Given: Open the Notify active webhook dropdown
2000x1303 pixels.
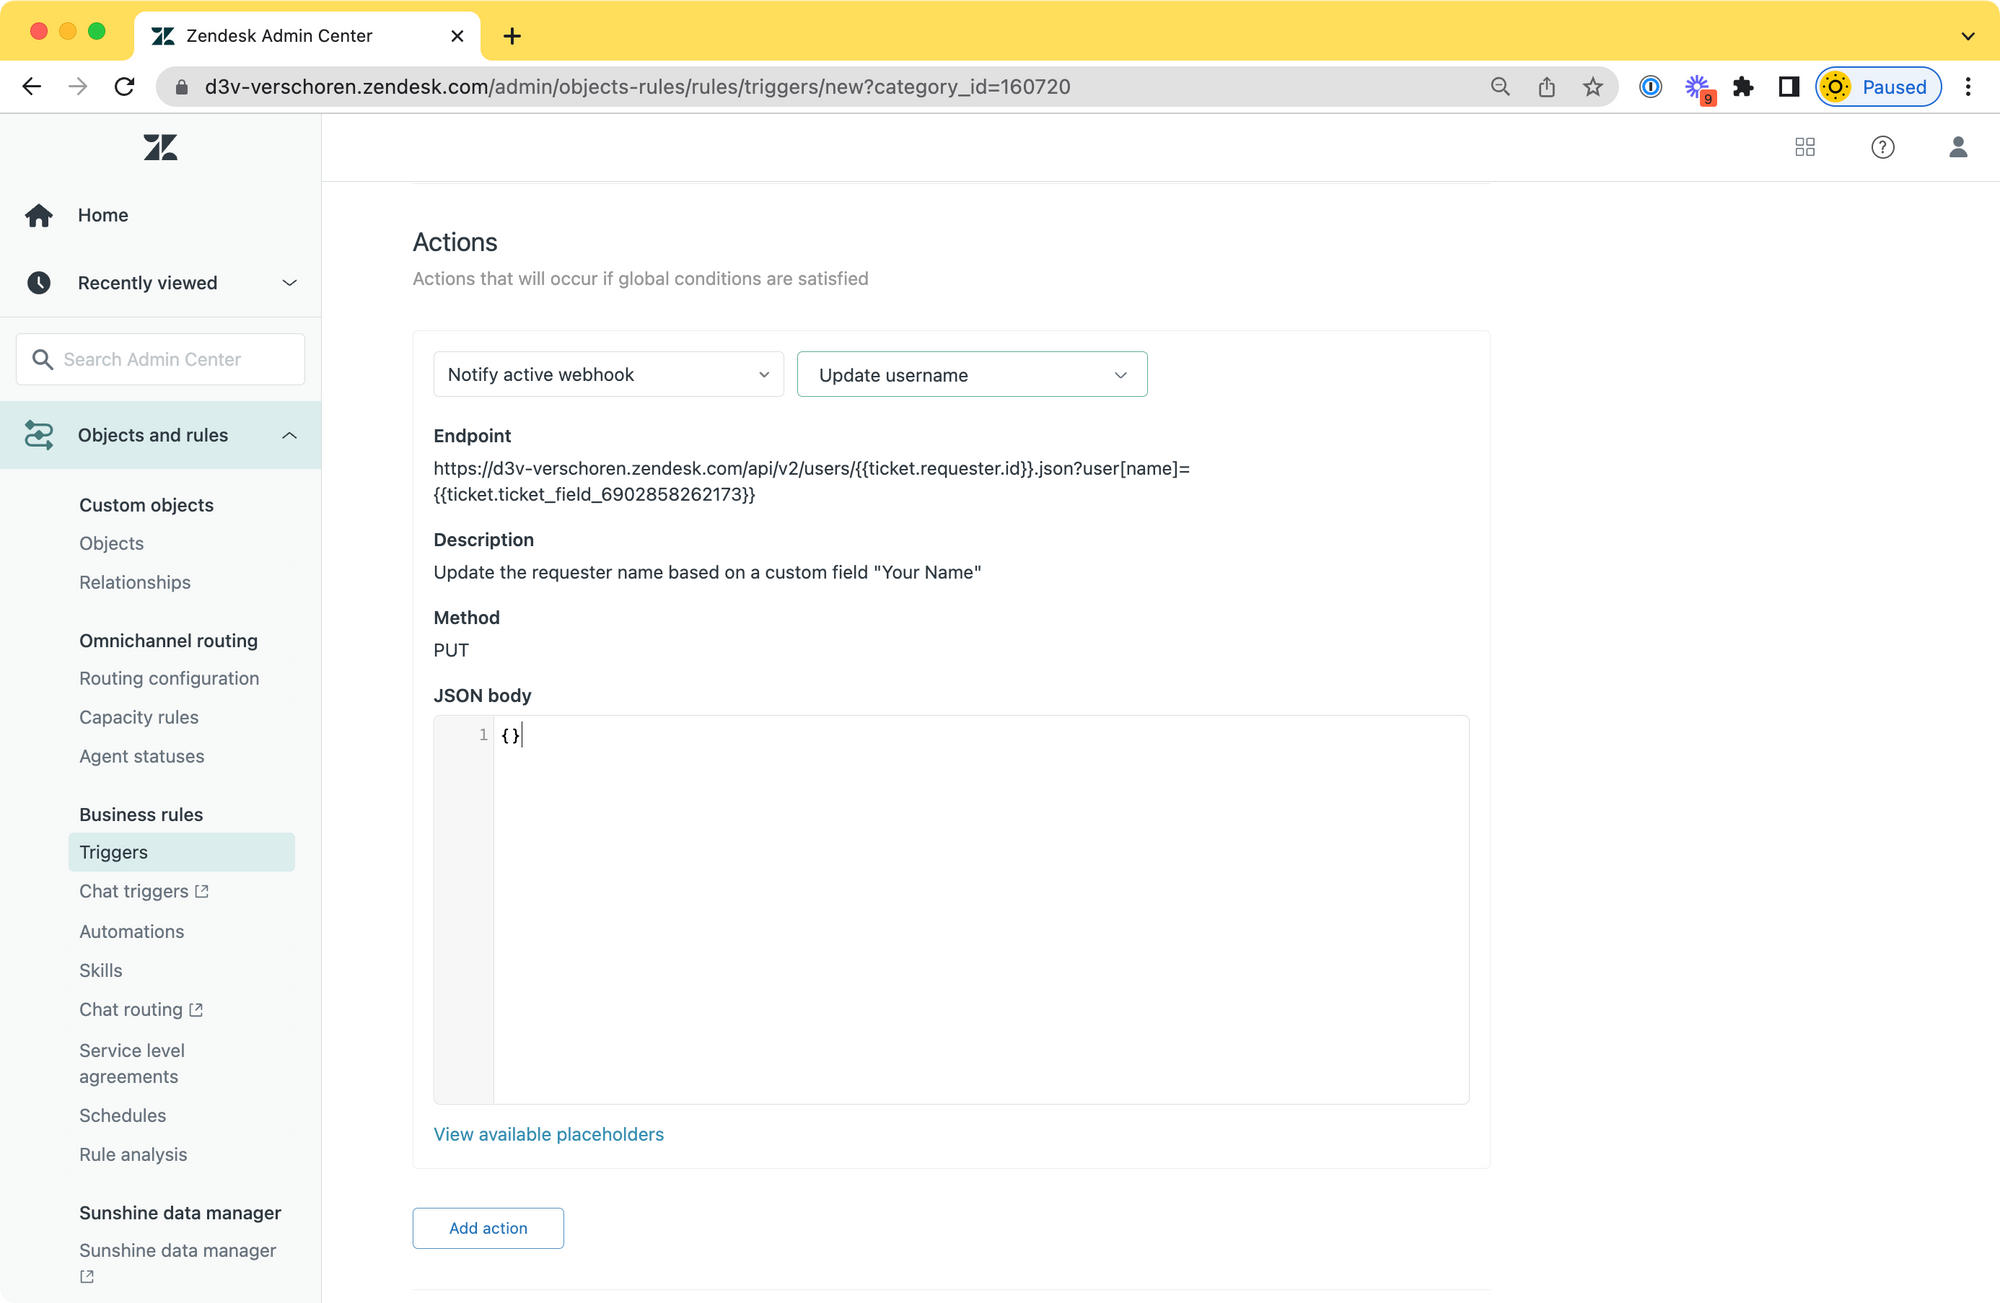Looking at the screenshot, I should pyautogui.click(x=608, y=374).
